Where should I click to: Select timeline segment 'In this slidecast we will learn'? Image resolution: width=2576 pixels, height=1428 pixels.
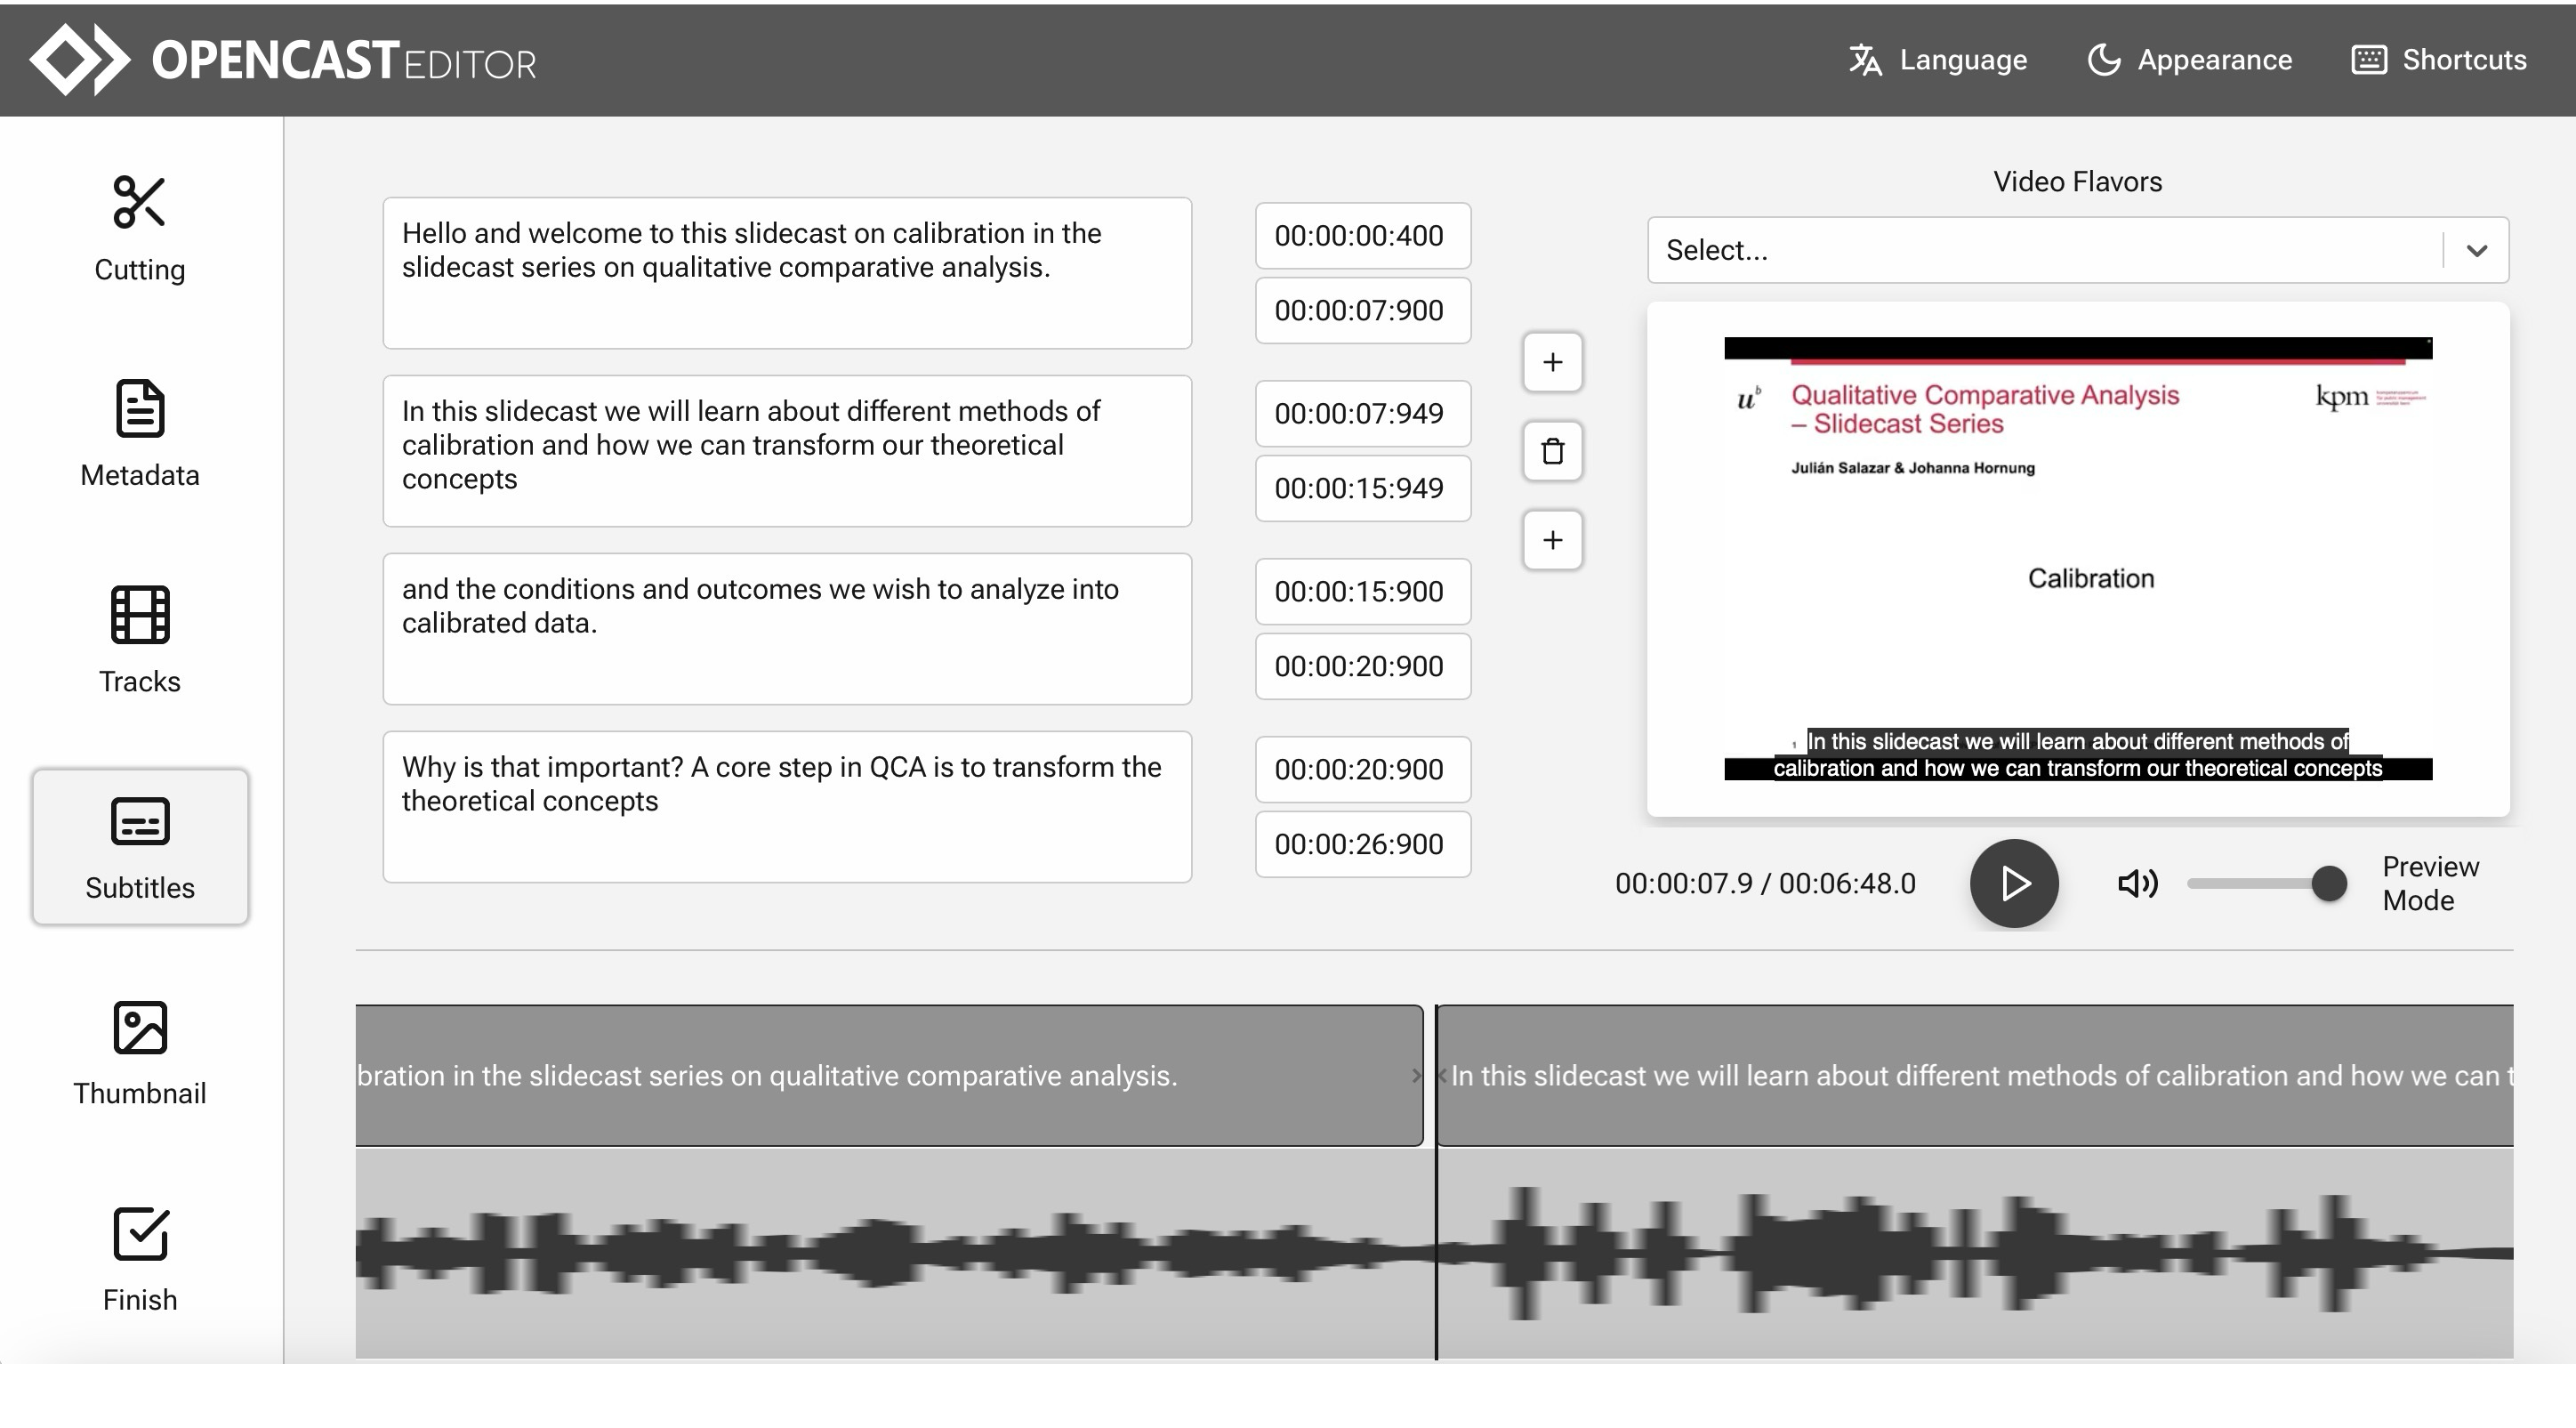tap(1974, 1075)
